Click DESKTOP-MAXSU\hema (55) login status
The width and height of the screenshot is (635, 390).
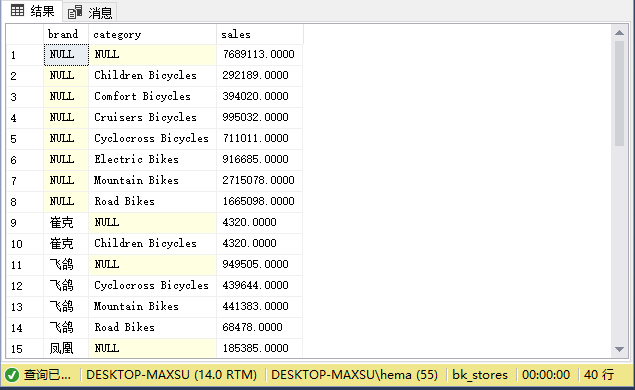tap(354, 375)
